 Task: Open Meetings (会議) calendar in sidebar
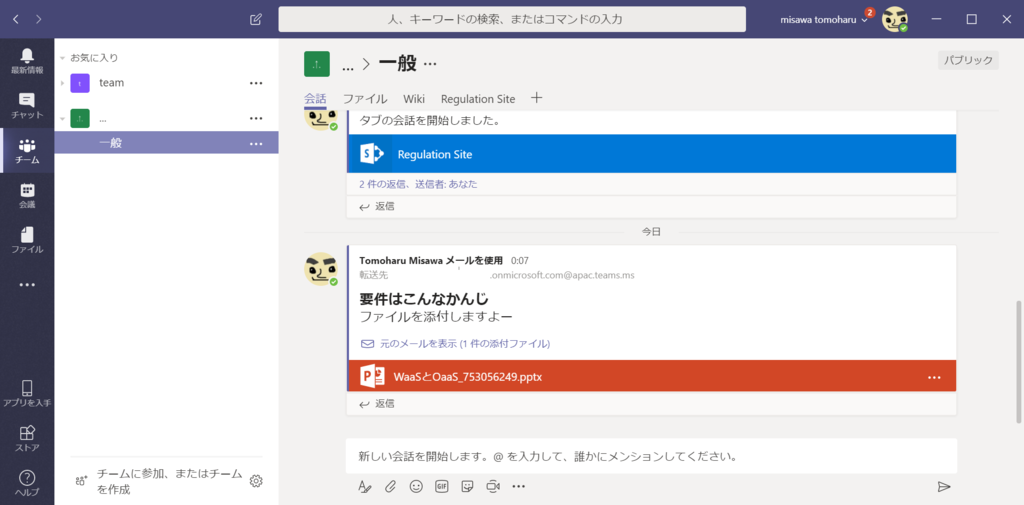click(27, 195)
